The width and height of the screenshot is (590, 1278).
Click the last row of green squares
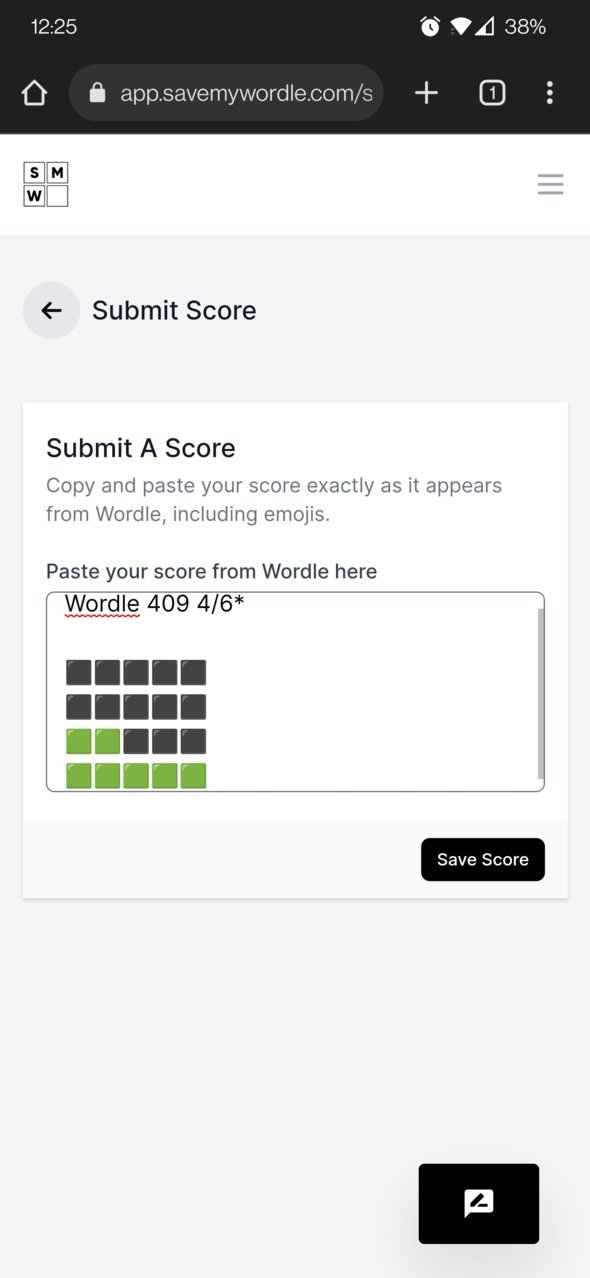[136, 776]
